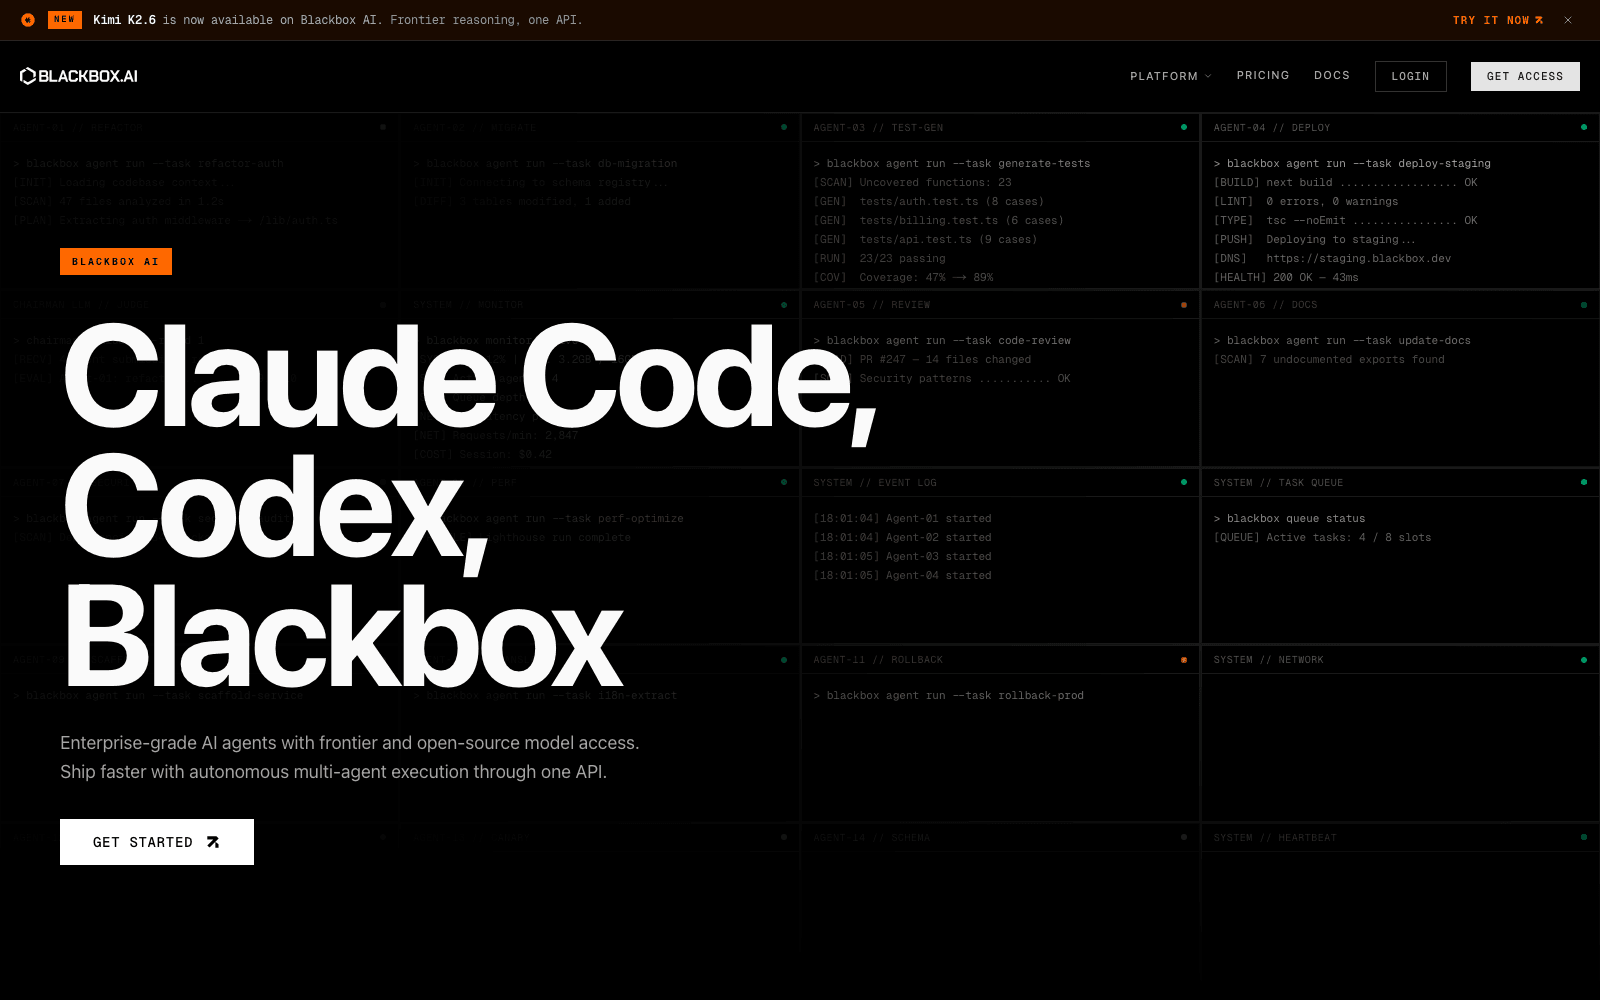Click the Agent-04 Deploy status dot
Screen dimensions: 1600x1000
click(1584, 127)
